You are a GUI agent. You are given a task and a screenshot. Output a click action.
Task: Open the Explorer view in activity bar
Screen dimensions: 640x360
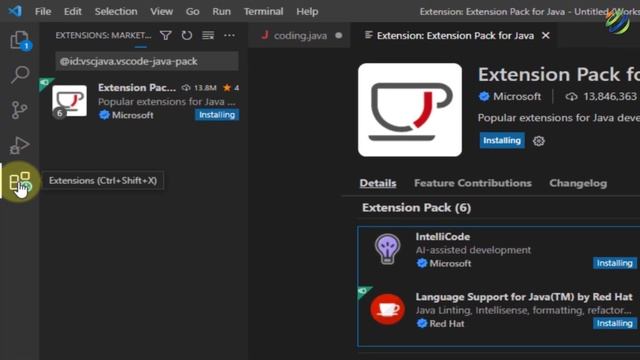[x=20, y=40]
